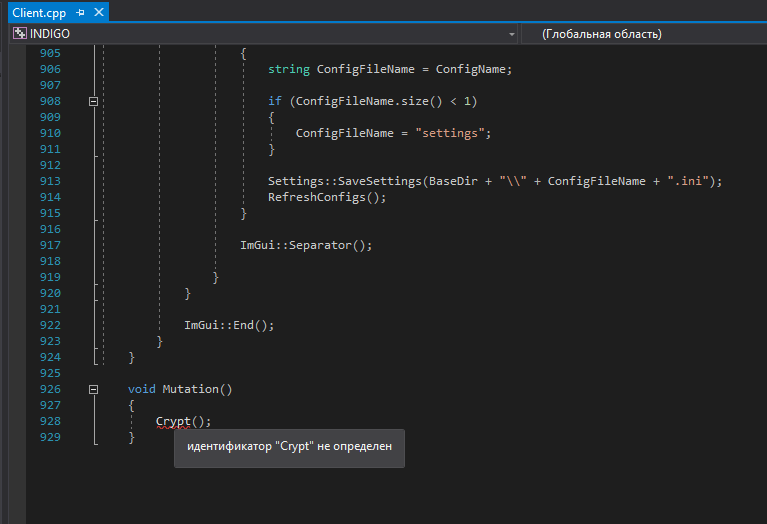Image resolution: width=767 pixels, height=524 pixels.
Task: Click the underlined Crypt identifier
Action: (172, 421)
